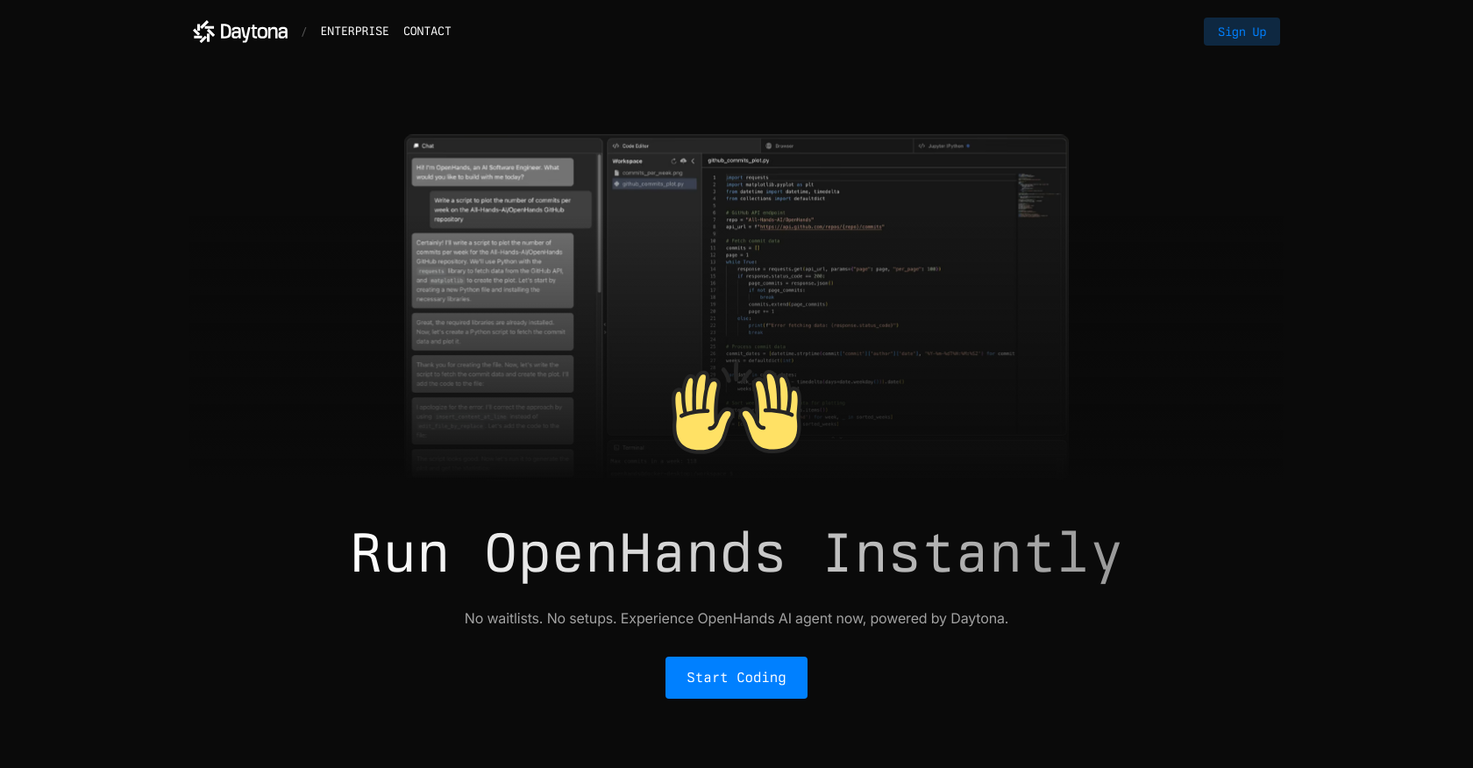
Task: Click the cloud icon in the Workspace panel
Action: click(x=684, y=161)
